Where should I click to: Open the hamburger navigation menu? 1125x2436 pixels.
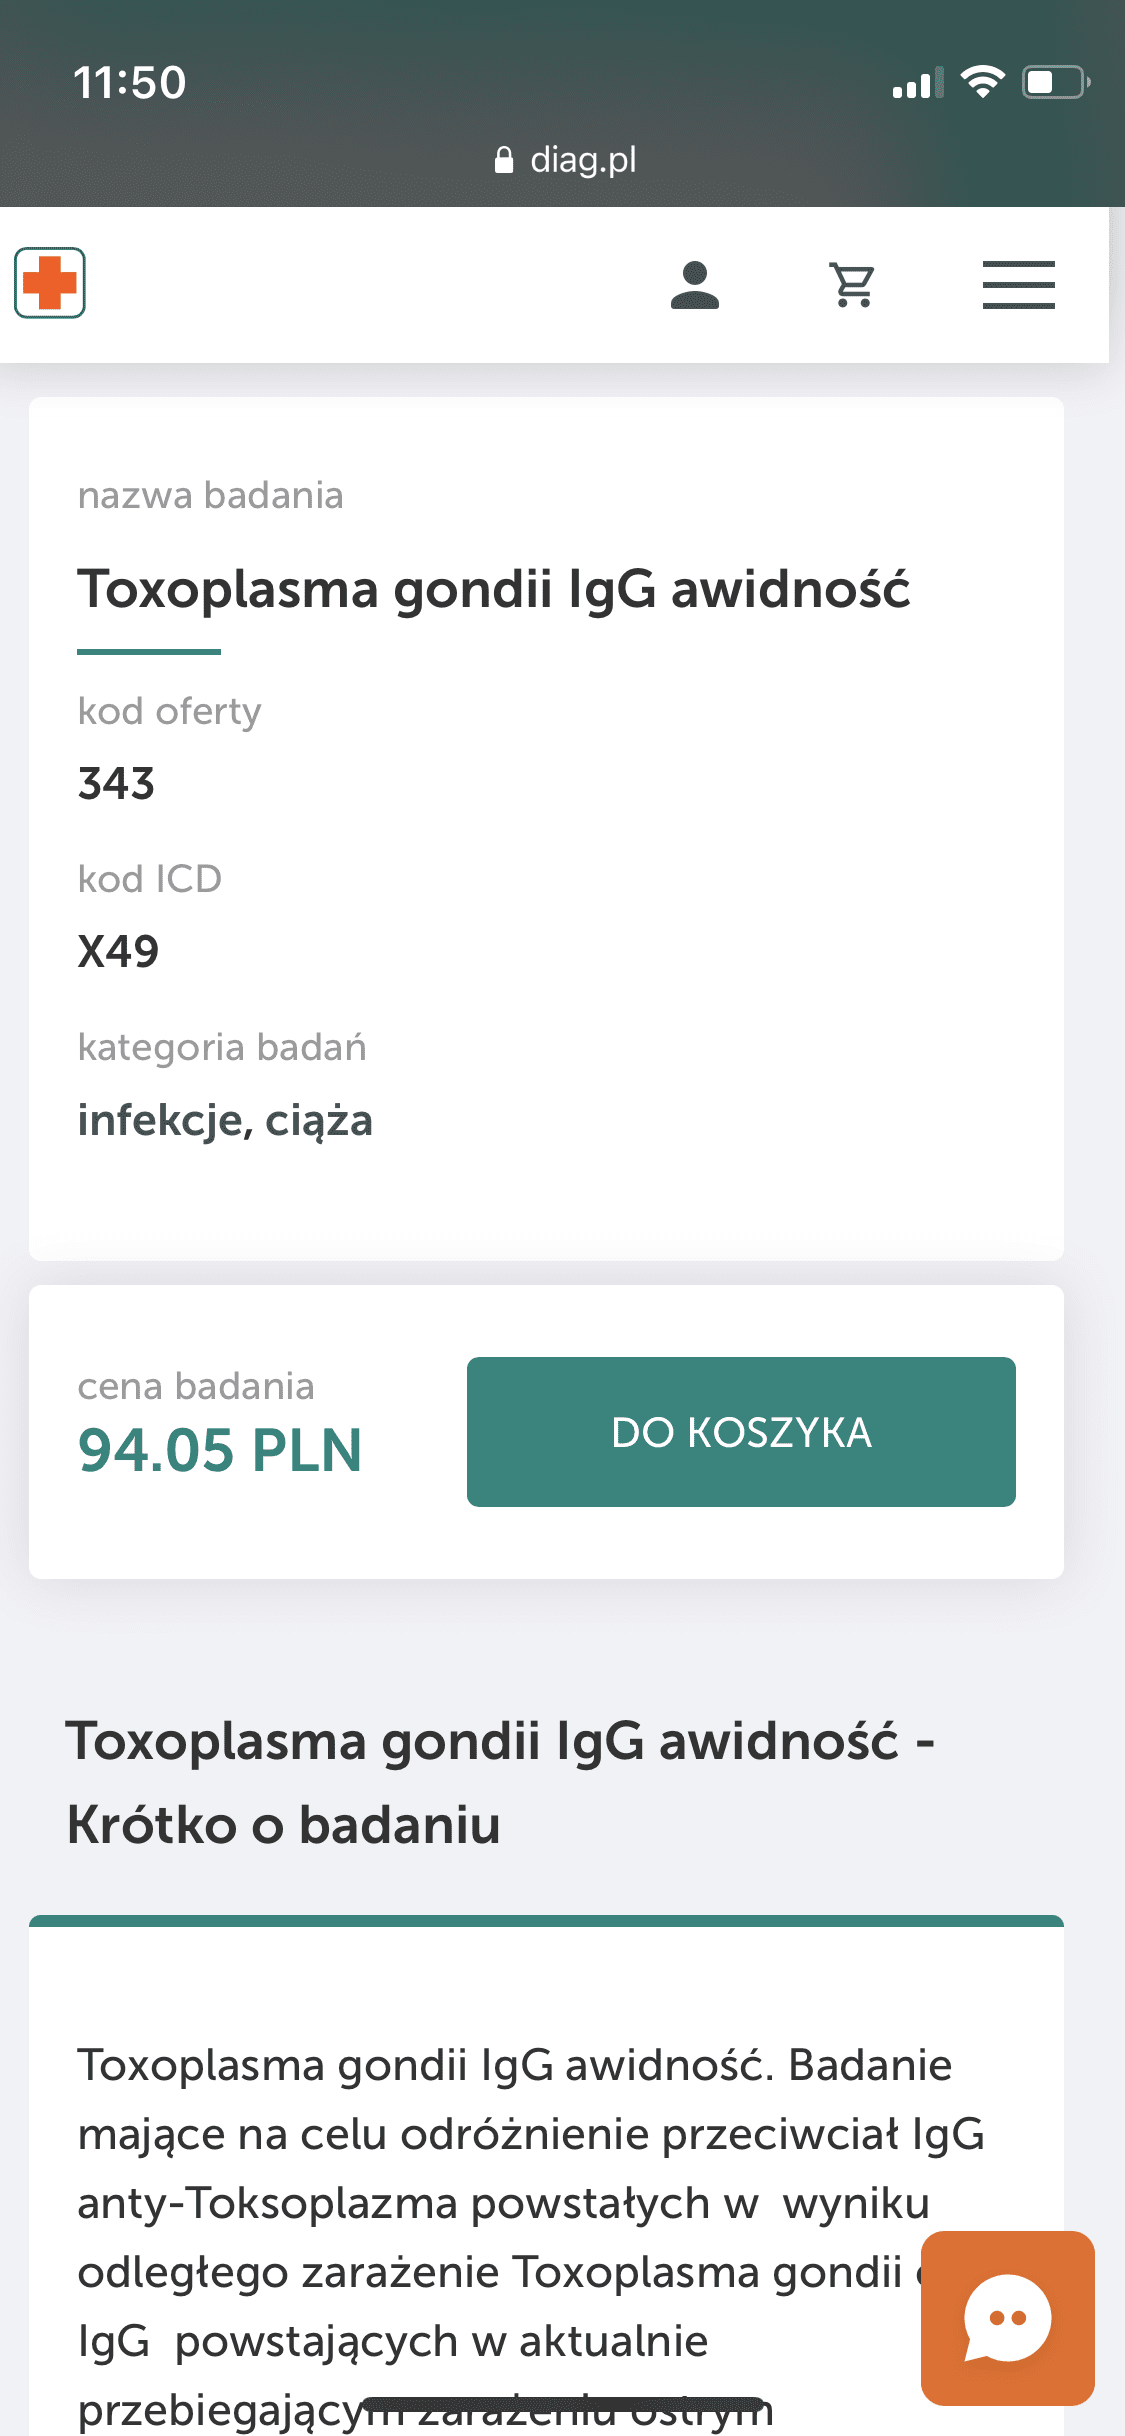pyautogui.click(x=1018, y=285)
